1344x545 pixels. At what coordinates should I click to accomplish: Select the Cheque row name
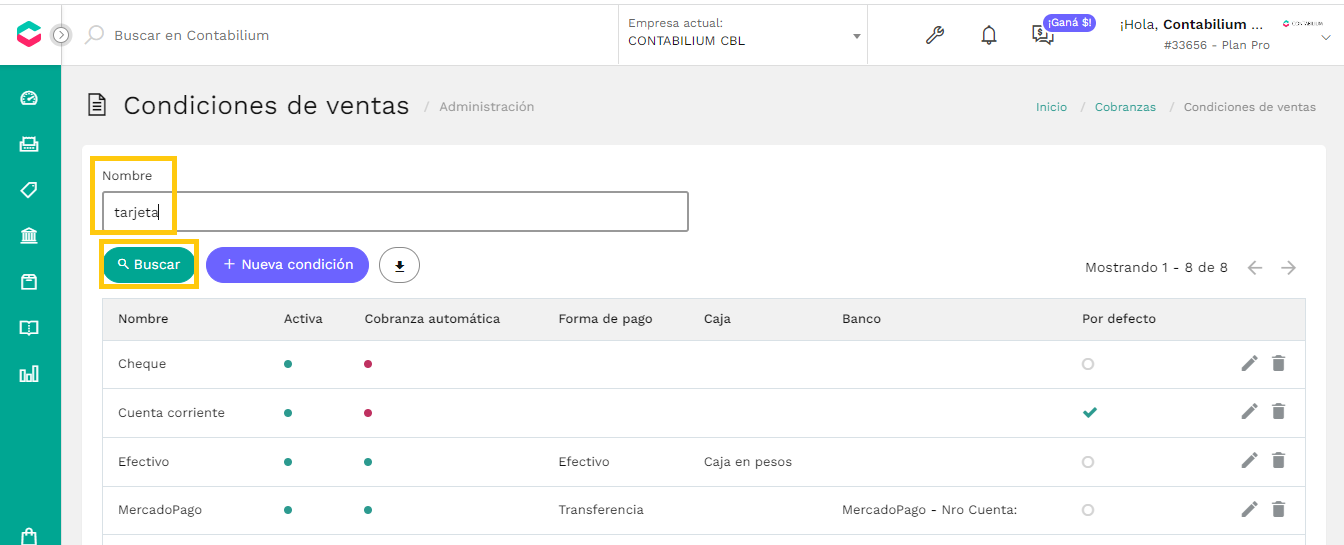[x=142, y=364]
